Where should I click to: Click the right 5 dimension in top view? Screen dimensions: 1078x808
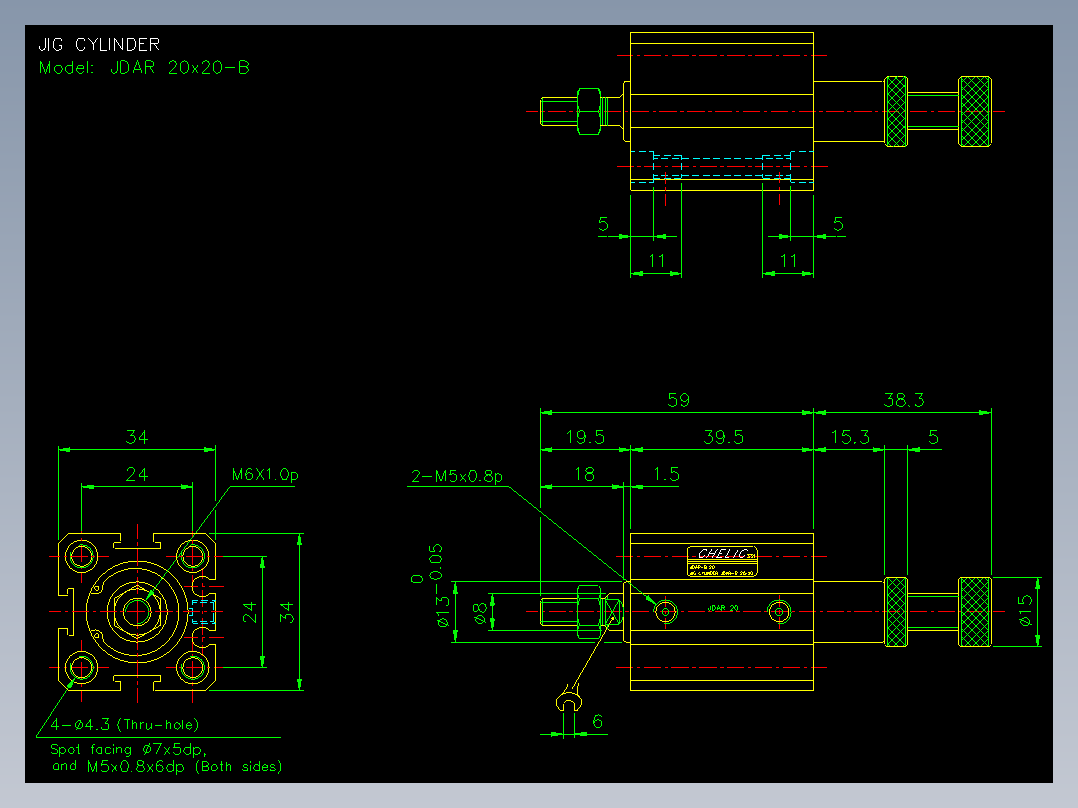[838, 224]
